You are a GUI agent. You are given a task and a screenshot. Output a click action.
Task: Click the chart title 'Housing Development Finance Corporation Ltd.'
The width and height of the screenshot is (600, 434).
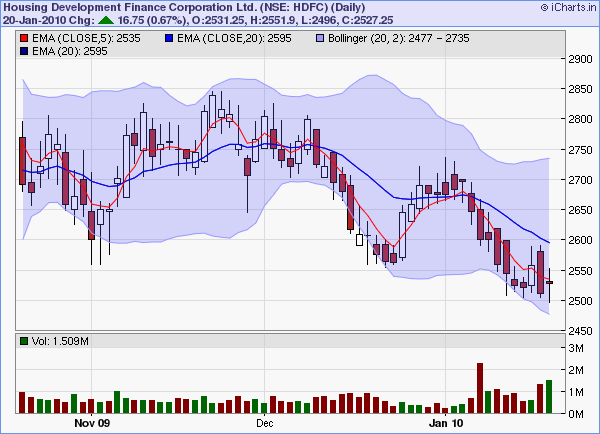[x=130, y=7]
